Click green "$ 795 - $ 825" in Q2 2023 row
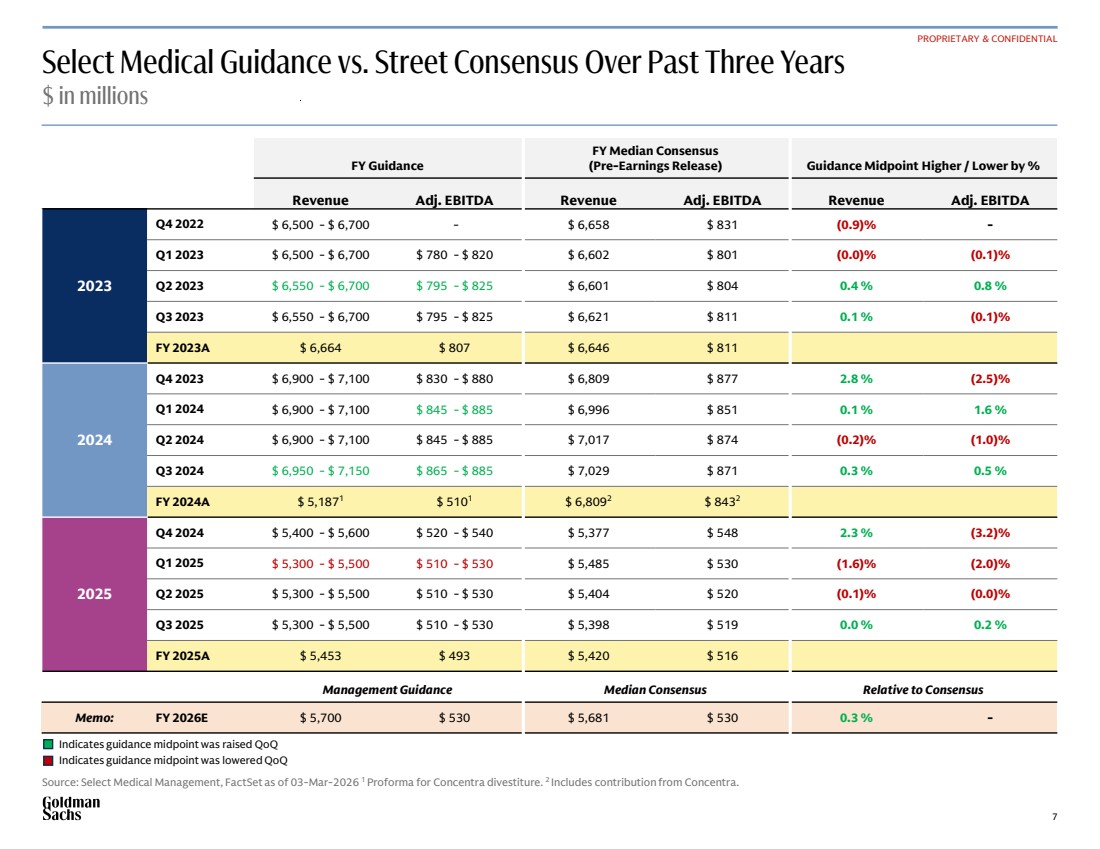 click(455, 286)
